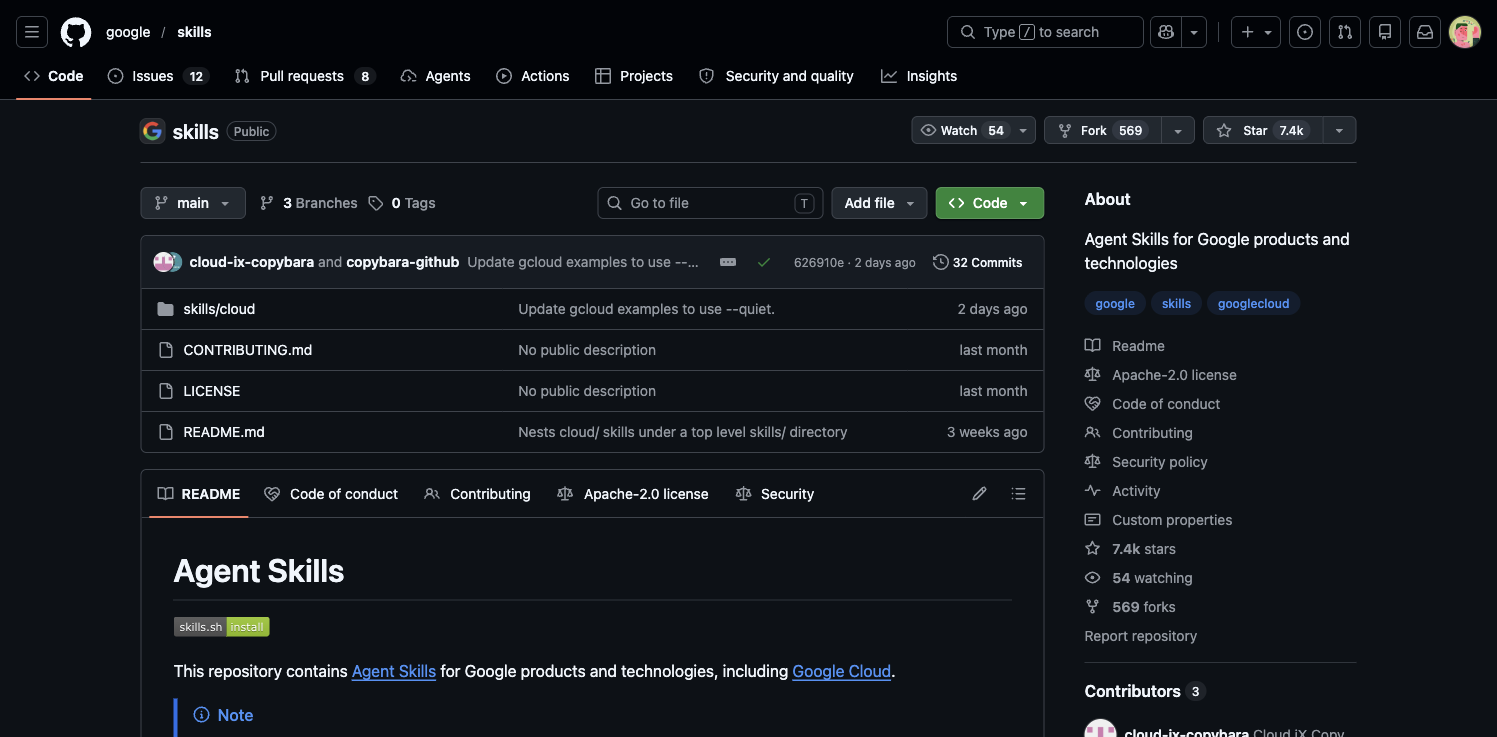Switch to Apache-2.0 license tab

point(633,494)
